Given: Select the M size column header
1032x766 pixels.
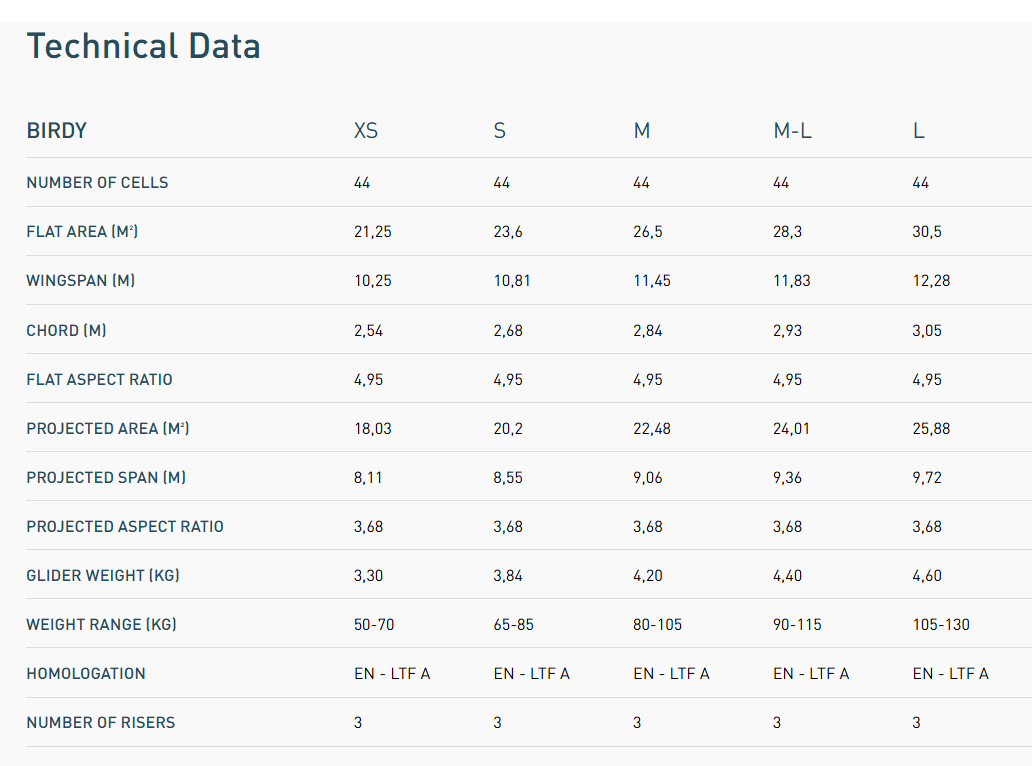Looking at the screenshot, I should click(641, 131).
